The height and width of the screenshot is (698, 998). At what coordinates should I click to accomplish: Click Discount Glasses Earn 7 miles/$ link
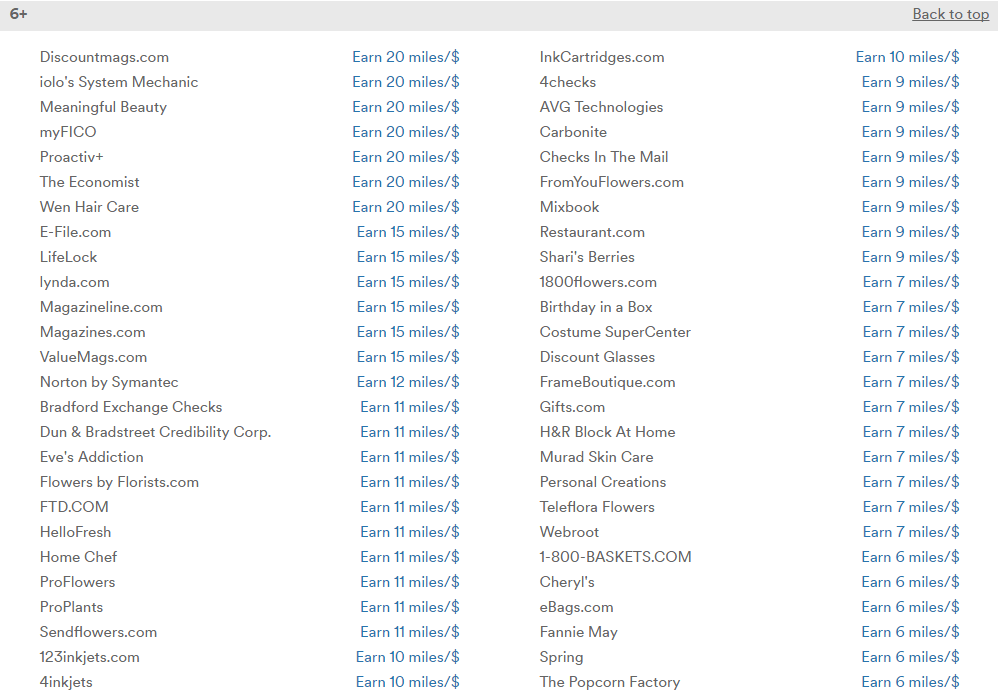(x=911, y=357)
